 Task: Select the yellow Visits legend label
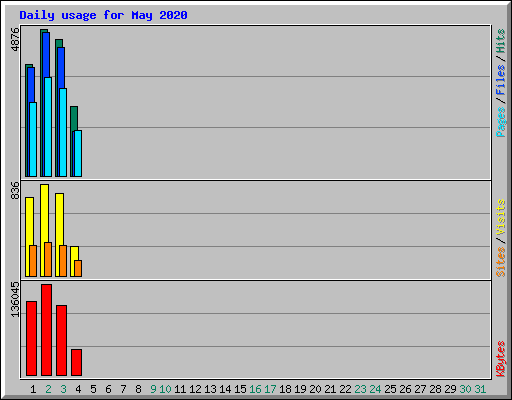click(x=500, y=218)
